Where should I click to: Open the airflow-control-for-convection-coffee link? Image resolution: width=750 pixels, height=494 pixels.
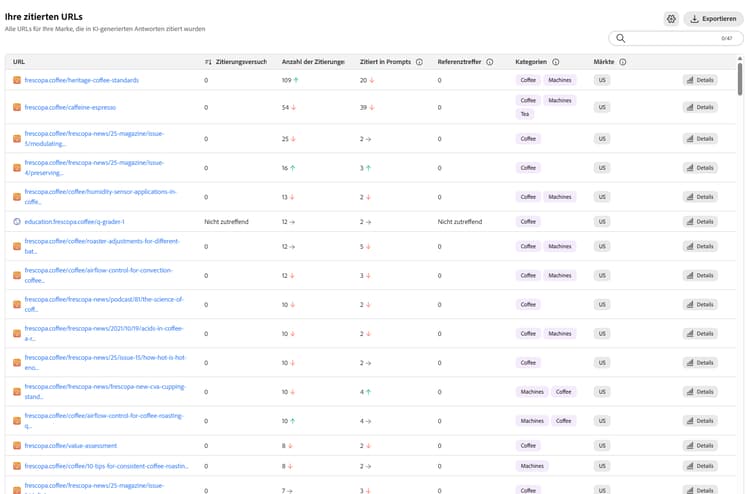[99, 275]
